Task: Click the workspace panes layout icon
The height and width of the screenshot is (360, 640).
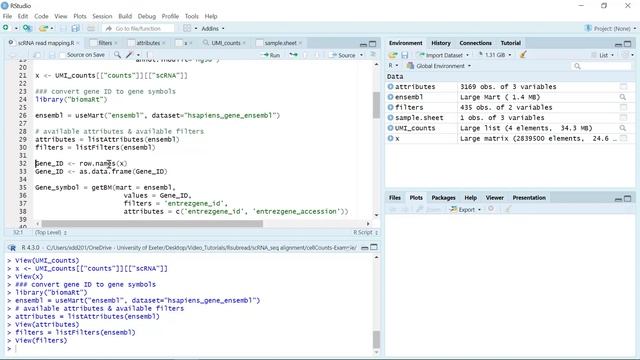Action: 187,28
